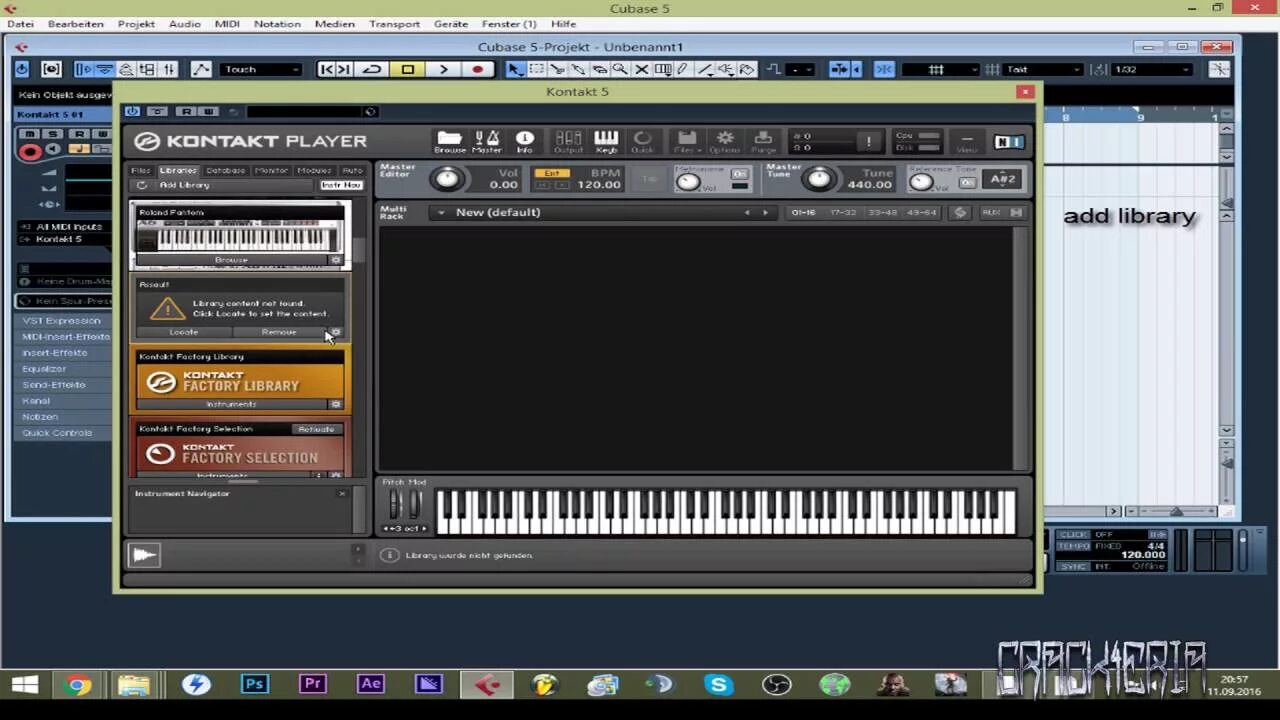Turn Reference Tone On button
This screenshot has width=1280, height=720.
(x=967, y=182)
